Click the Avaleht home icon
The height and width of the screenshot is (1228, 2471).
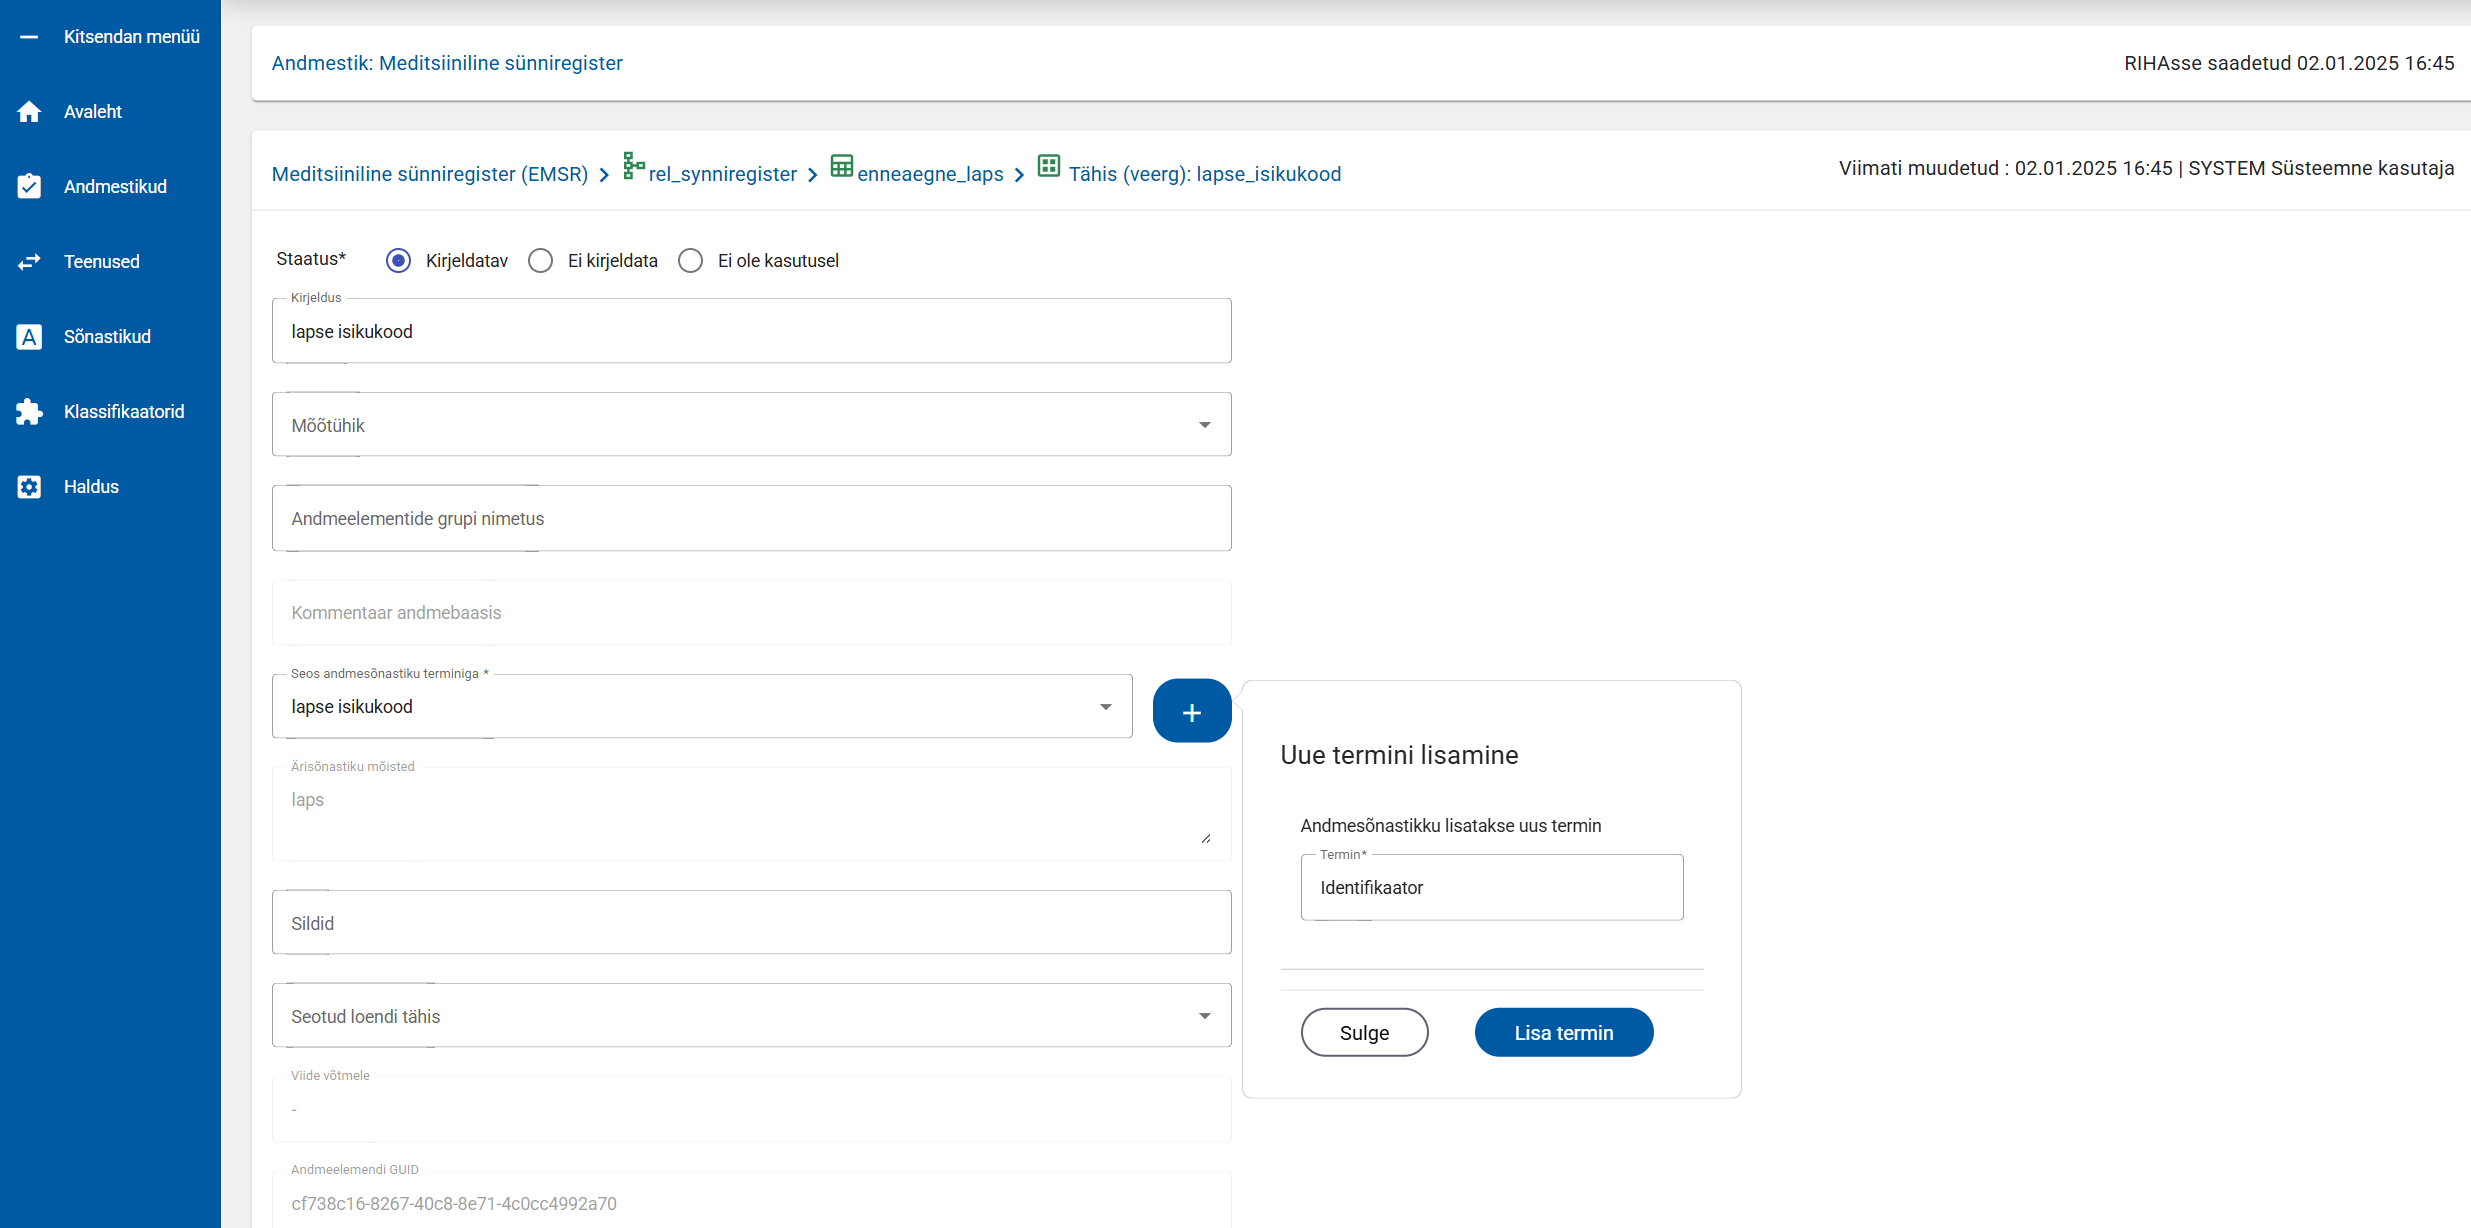pos(29,112)
